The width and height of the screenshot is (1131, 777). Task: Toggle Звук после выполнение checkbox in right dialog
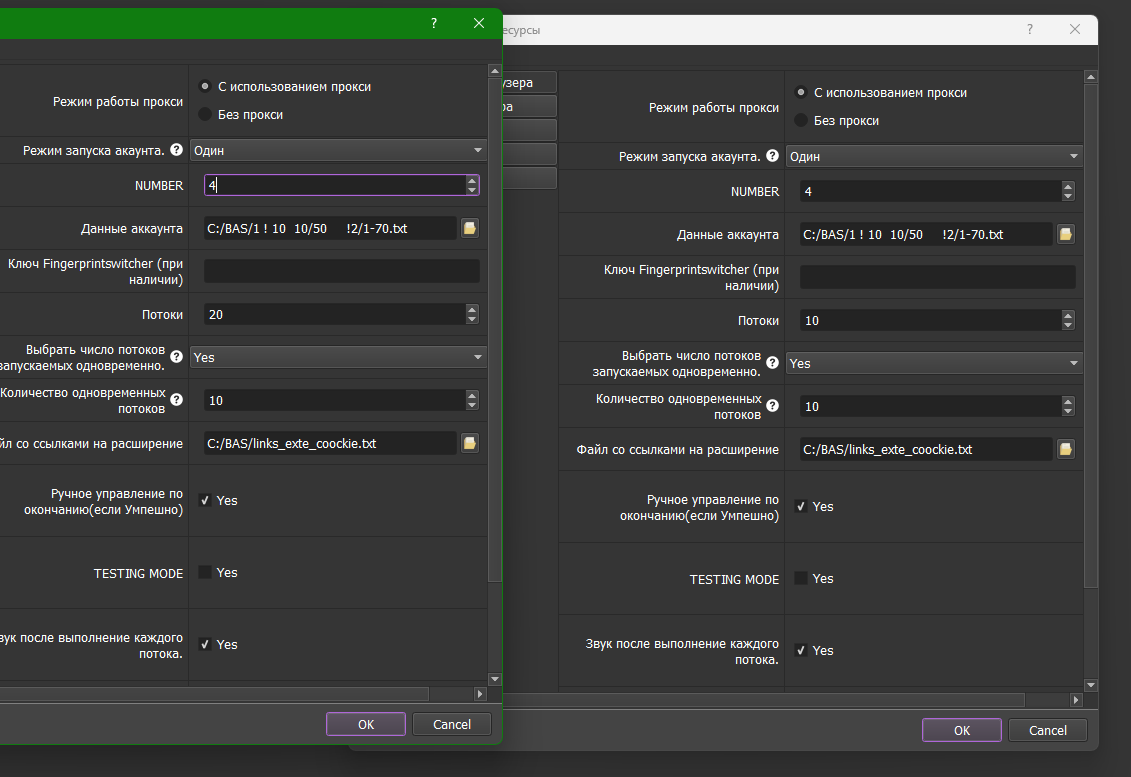click(x=801, y=650)
